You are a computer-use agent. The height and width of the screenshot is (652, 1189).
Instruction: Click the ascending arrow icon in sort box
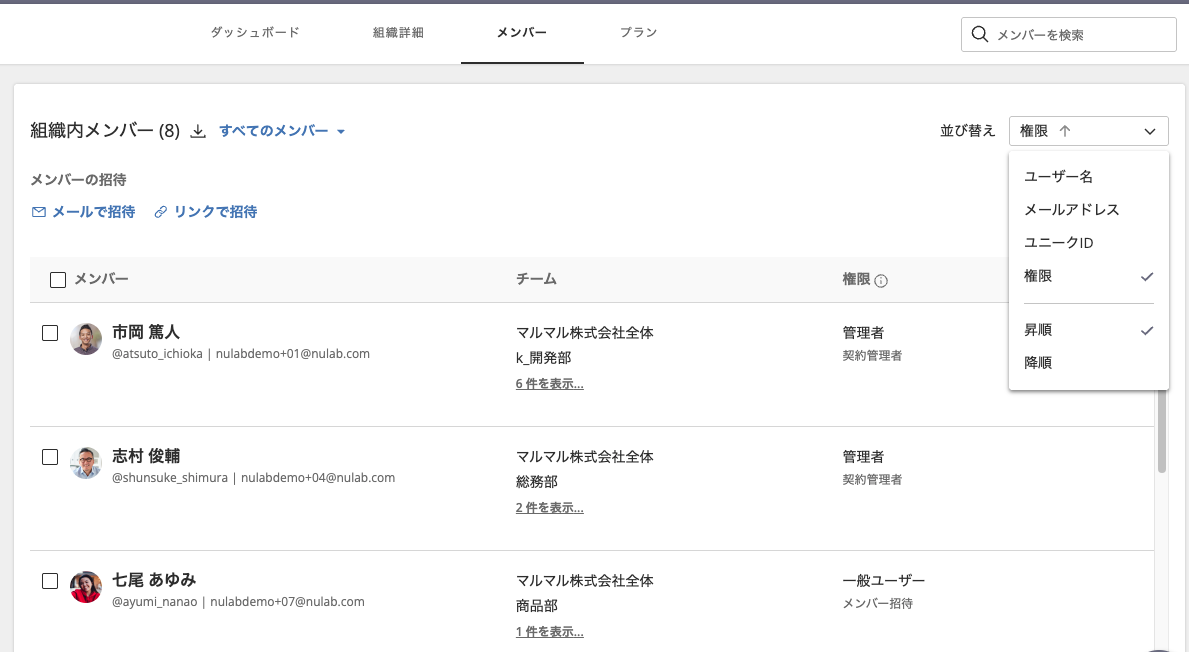(x=1065, y=131)
